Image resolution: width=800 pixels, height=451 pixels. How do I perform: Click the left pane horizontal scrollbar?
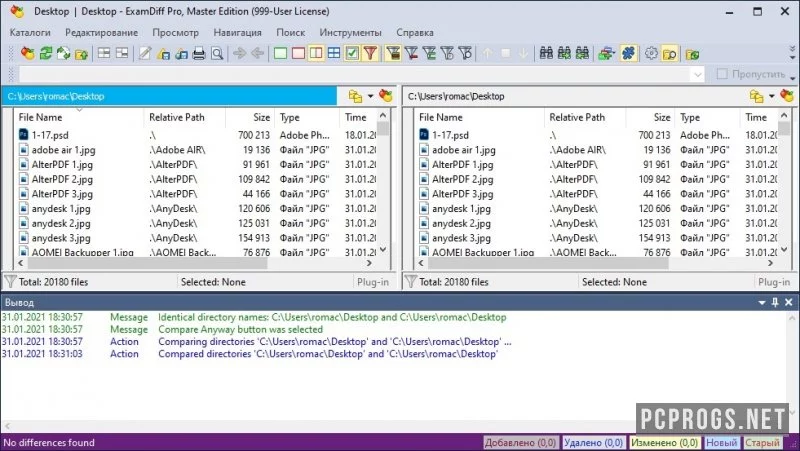(x=195, y=263)
